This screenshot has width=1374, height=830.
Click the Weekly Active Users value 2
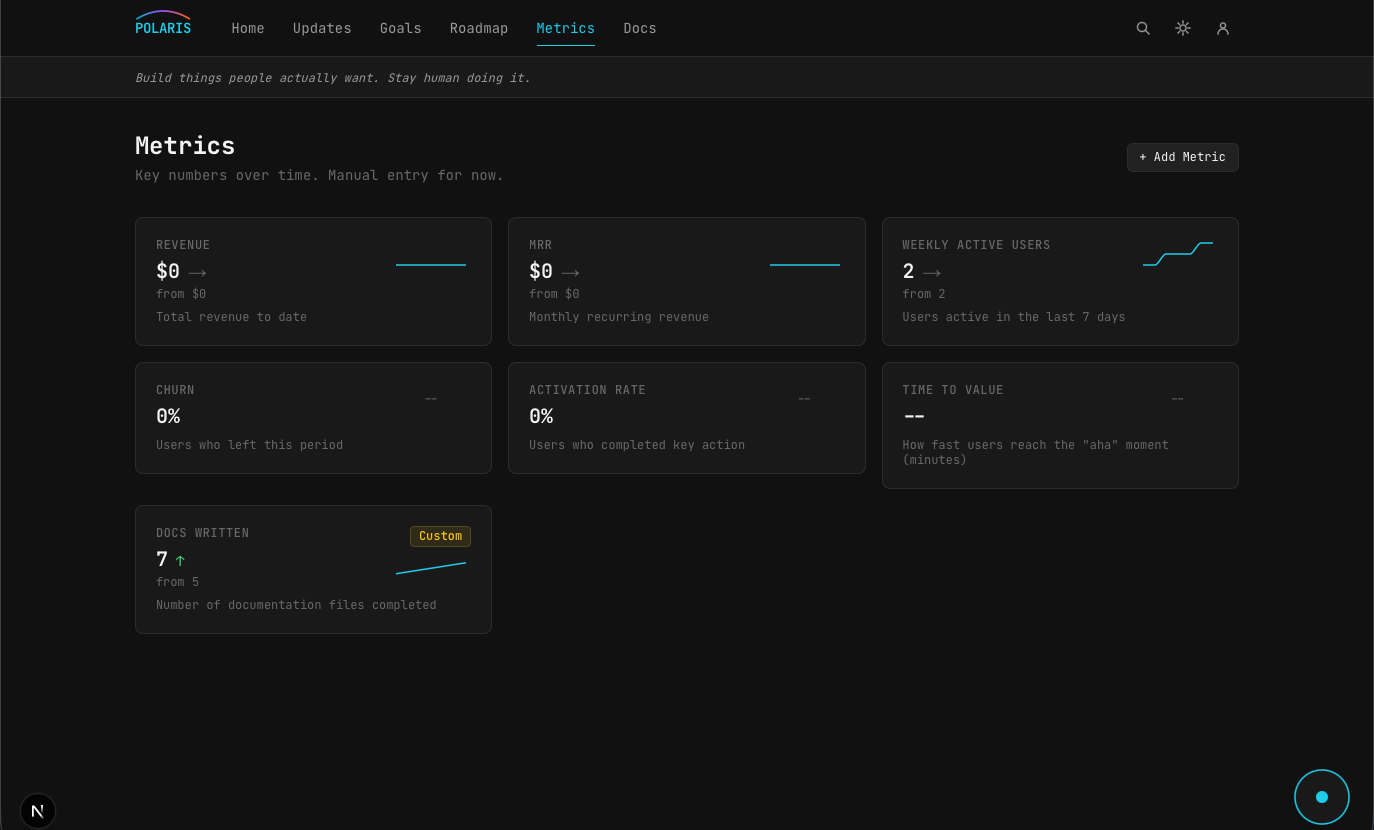(908, 271)
